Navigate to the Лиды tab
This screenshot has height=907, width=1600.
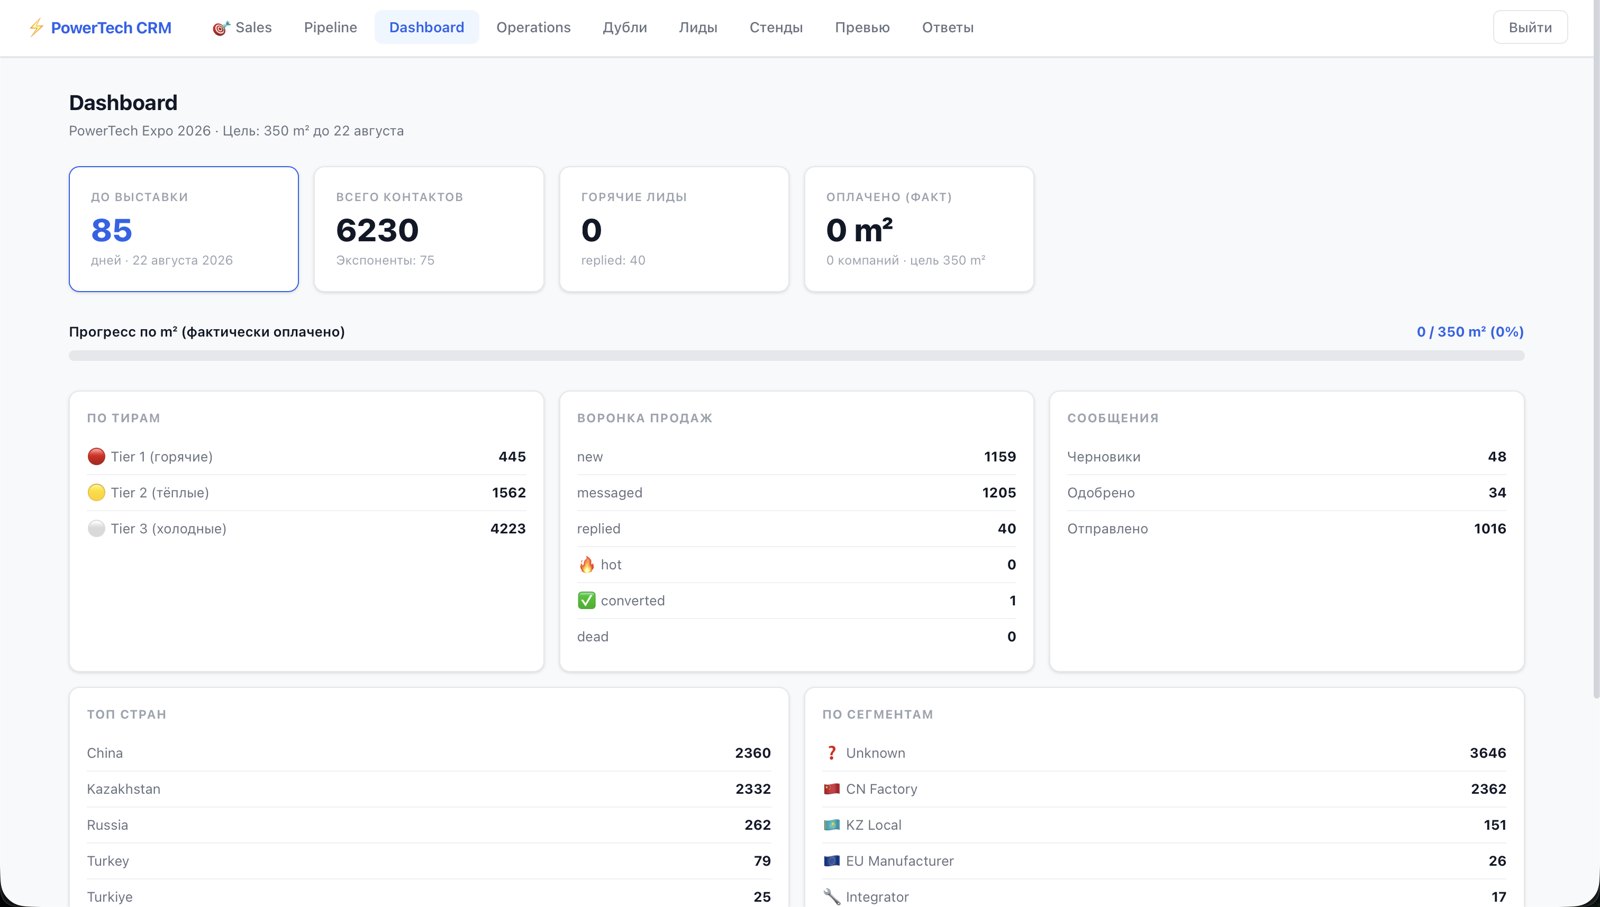pyautogui.click(x=698, y=28)
